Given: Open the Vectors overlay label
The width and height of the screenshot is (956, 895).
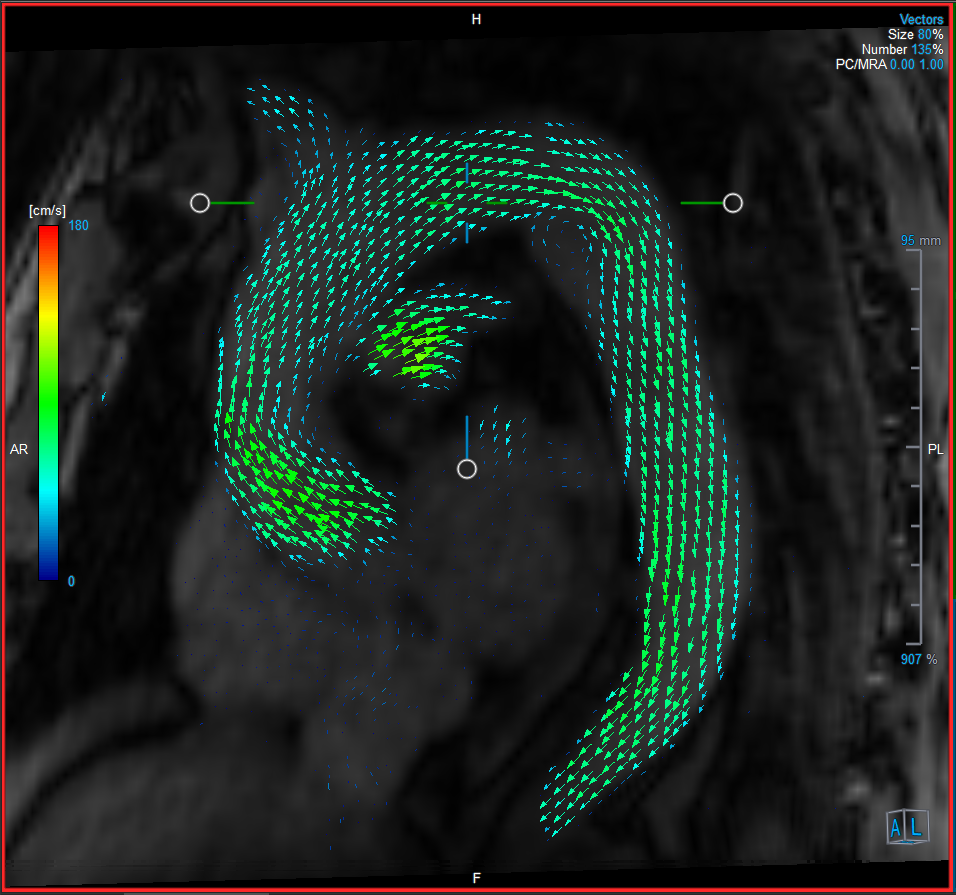Looking at the screenshot, I should 921,20.
